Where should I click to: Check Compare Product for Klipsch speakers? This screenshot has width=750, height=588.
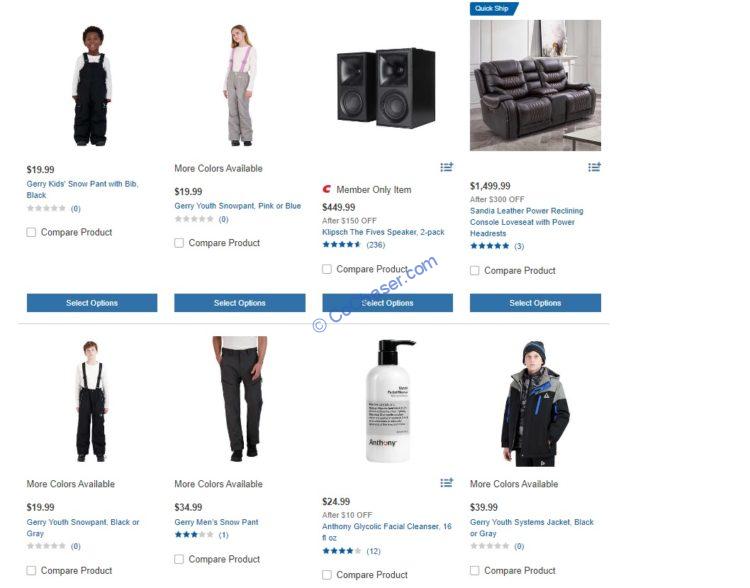327,269
